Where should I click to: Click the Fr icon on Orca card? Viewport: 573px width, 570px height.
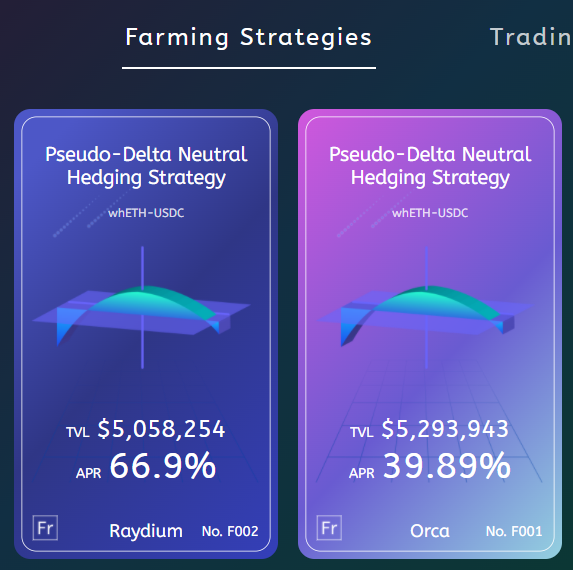329,528
